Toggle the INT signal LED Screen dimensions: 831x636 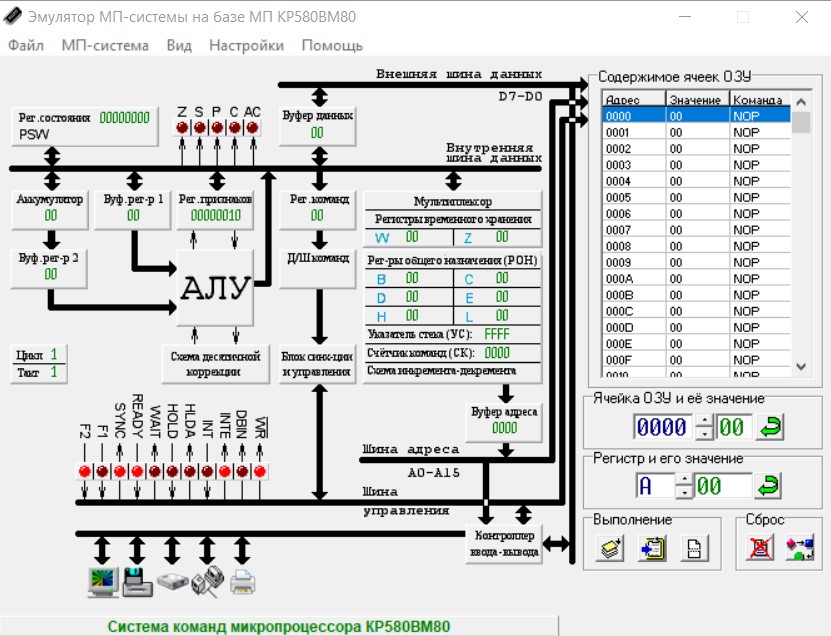coord(207,471)
